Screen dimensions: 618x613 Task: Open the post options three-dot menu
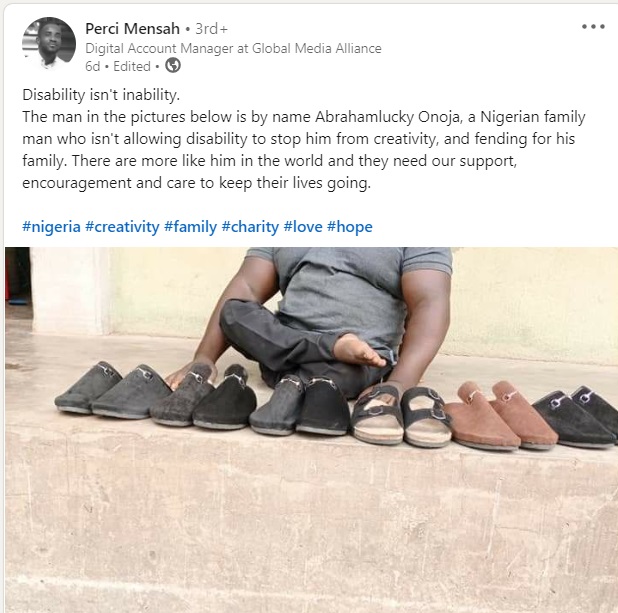[x=593, y=28]
